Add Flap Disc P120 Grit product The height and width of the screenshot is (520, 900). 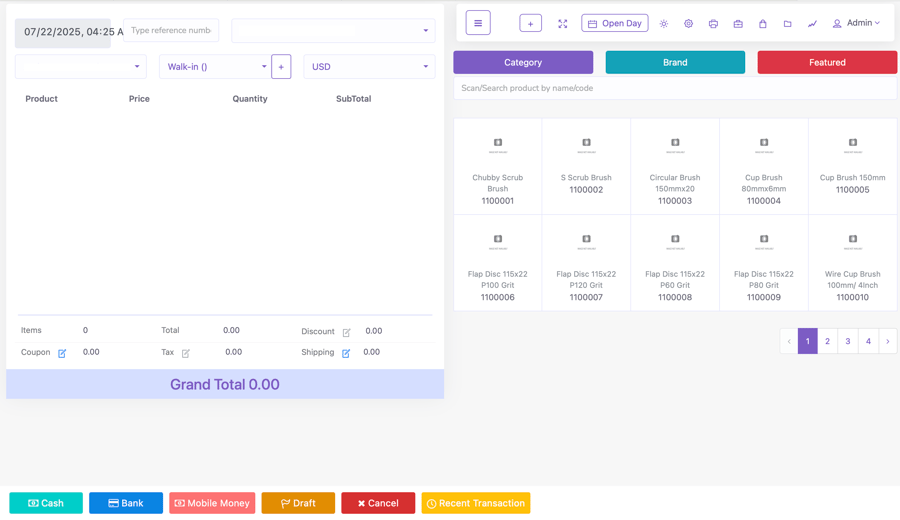click(x=586, y=263)
